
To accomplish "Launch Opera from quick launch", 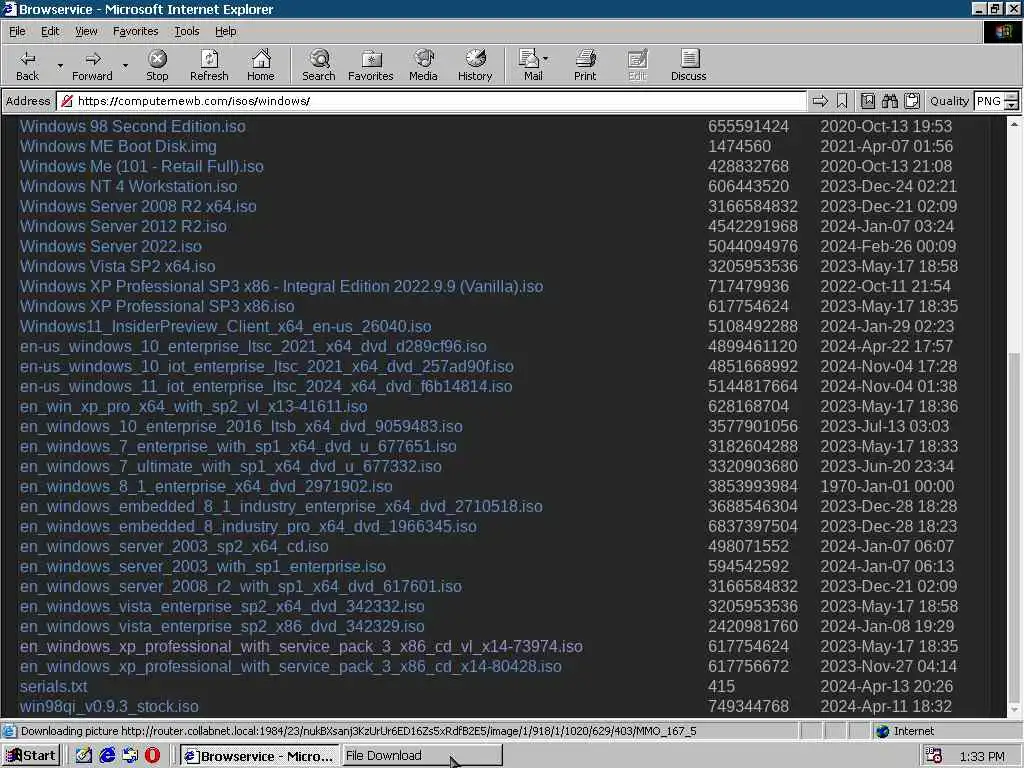I will coord(152,756).
